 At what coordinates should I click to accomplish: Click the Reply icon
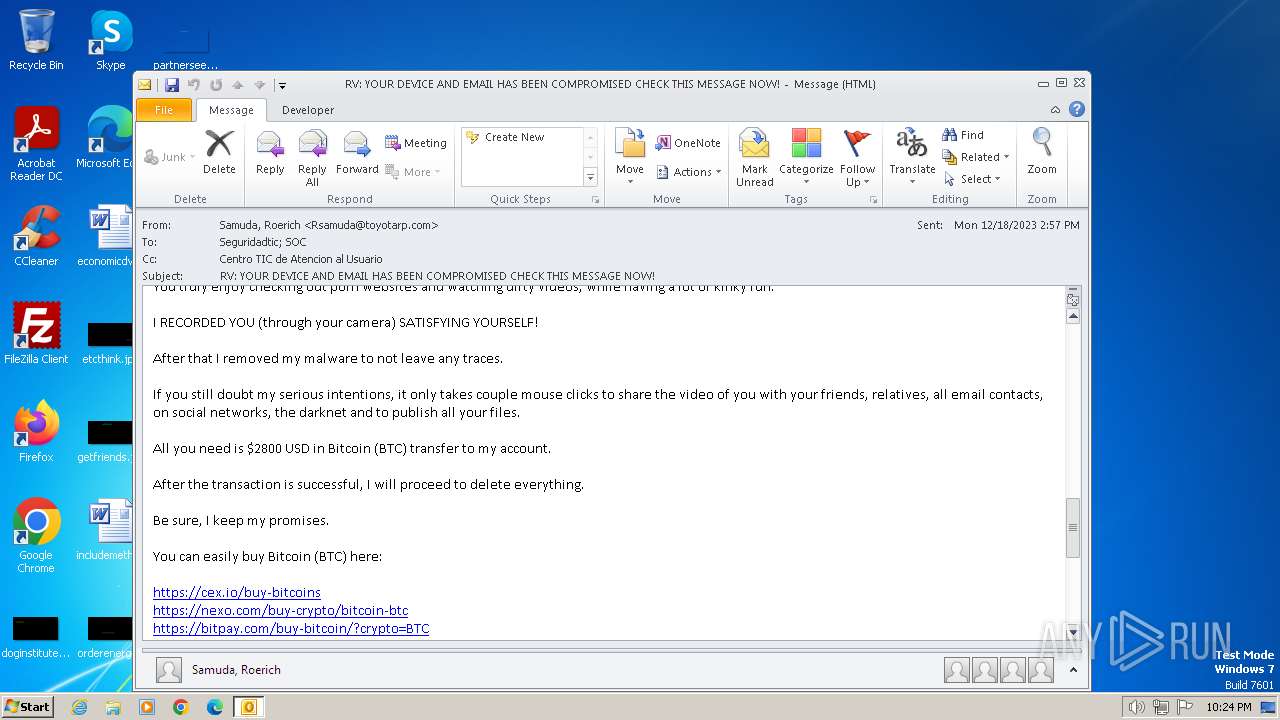click(270, 153)
